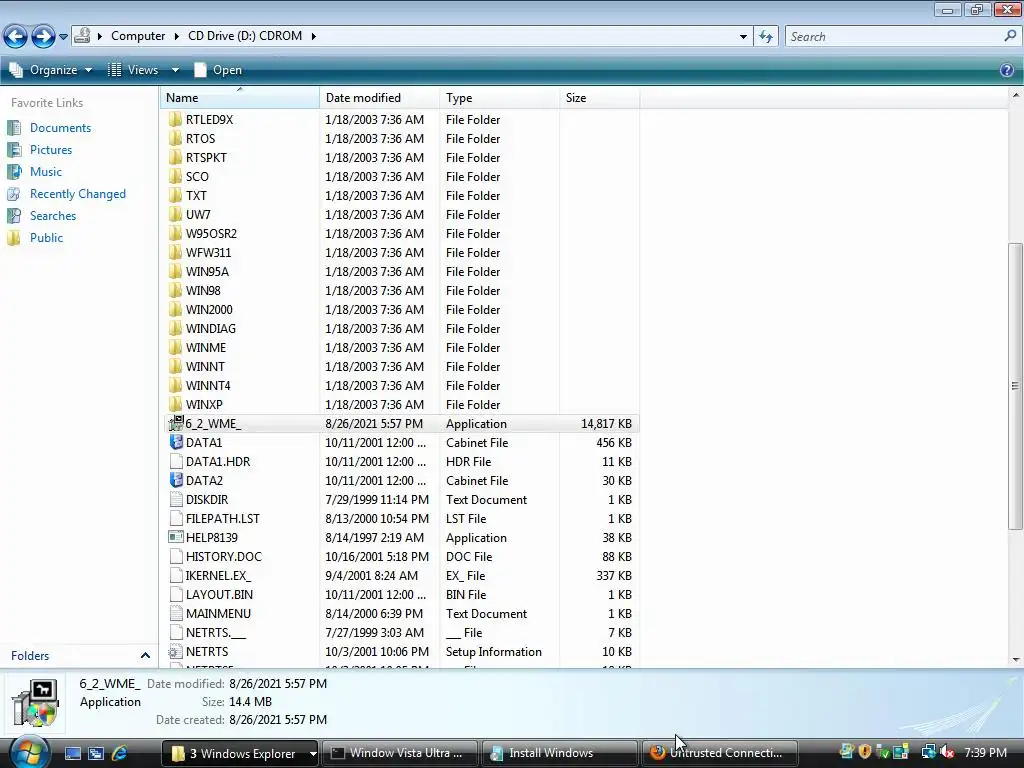Open the Pictures favorite link
Viewport: 1024px width, 768px height.
51,150
